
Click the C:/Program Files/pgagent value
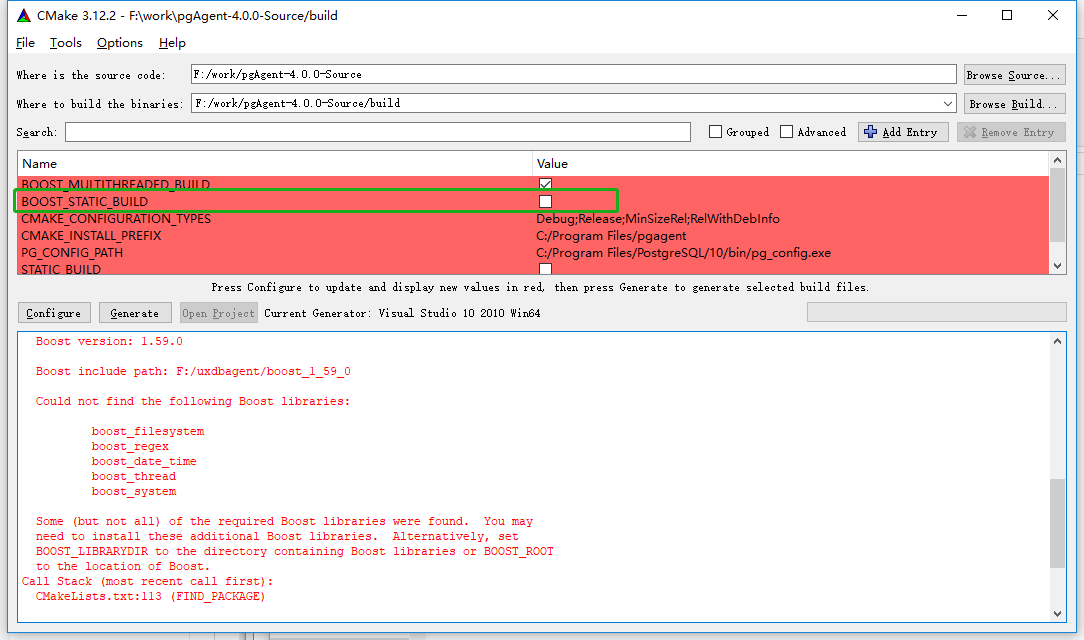pyautogui.click(x=611, y=236)
